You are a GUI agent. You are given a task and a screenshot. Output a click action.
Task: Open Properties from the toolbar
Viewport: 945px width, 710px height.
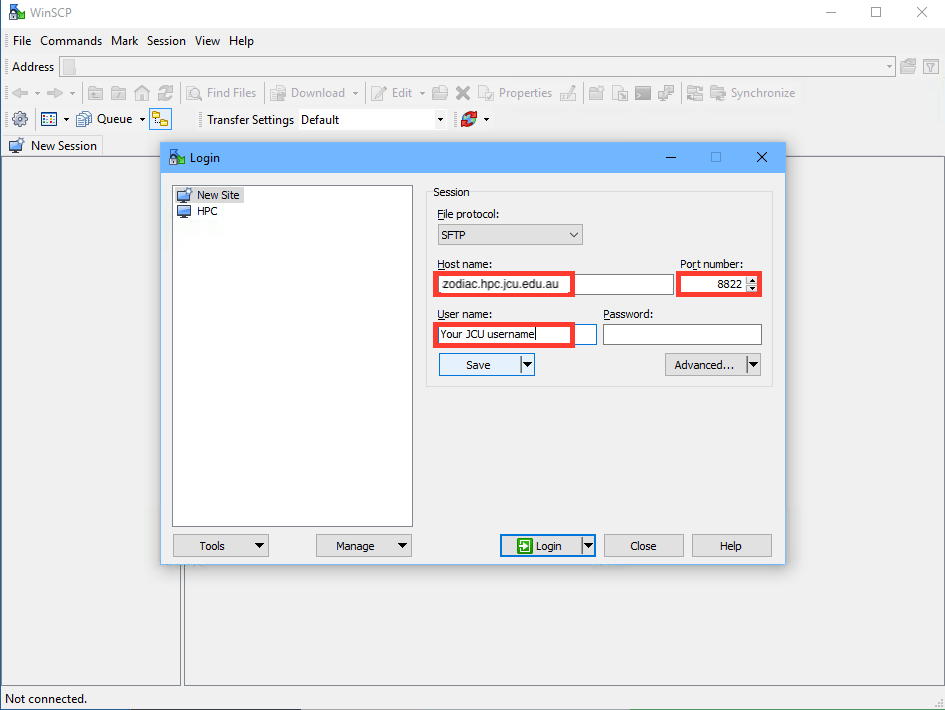coord(515,93)
